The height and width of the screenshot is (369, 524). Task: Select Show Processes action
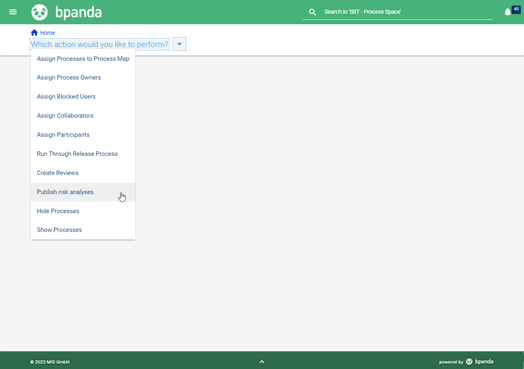click(x=83, y=230)
